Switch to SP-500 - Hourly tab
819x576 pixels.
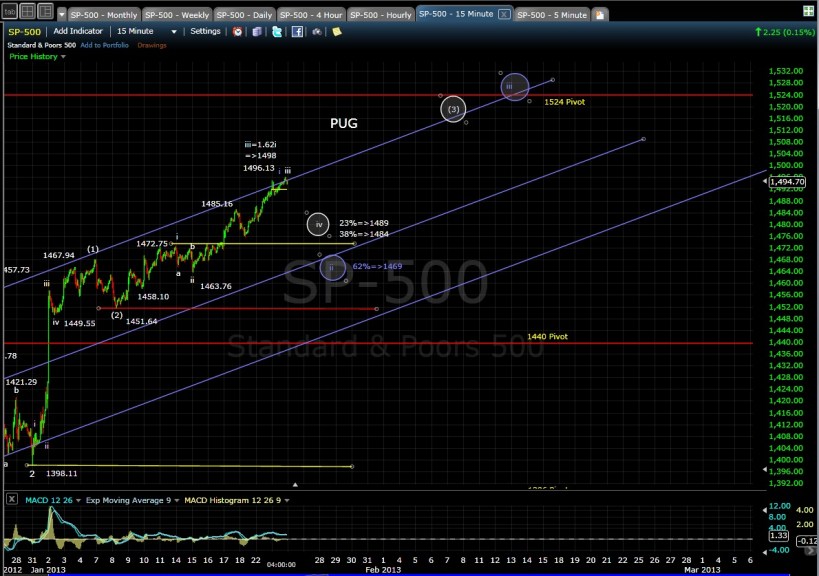(x=381, y=15)
